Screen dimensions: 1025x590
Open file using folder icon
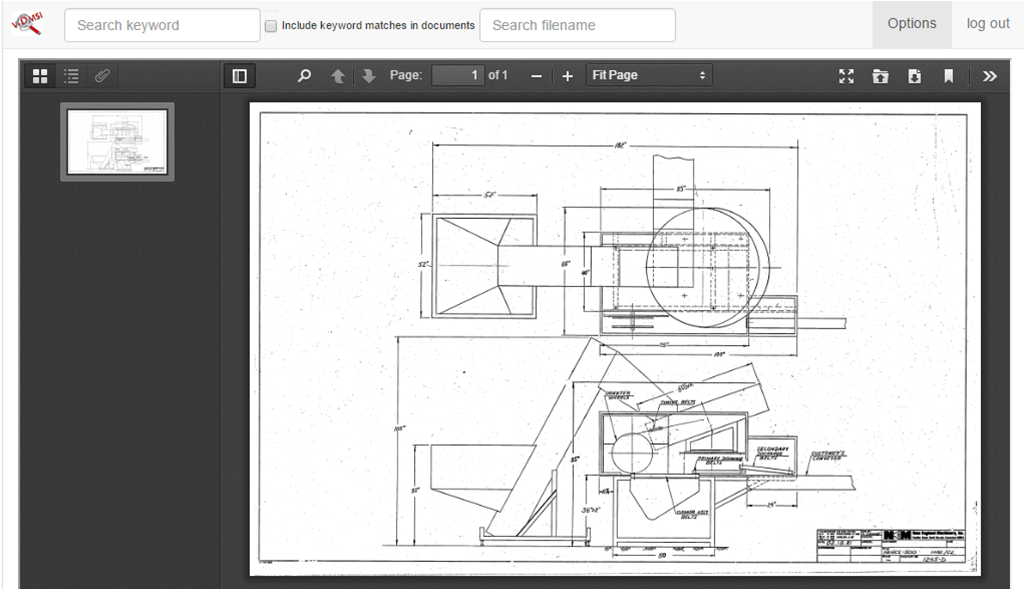click(x=880, y=76)
